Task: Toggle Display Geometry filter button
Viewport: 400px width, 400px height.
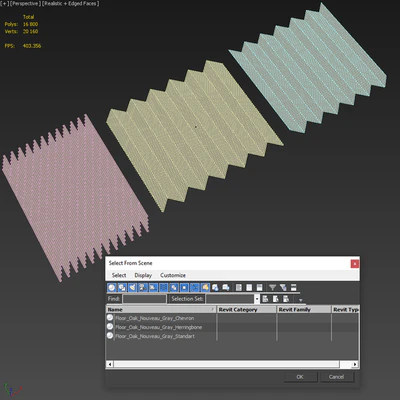Action: (x=112, y=287)
